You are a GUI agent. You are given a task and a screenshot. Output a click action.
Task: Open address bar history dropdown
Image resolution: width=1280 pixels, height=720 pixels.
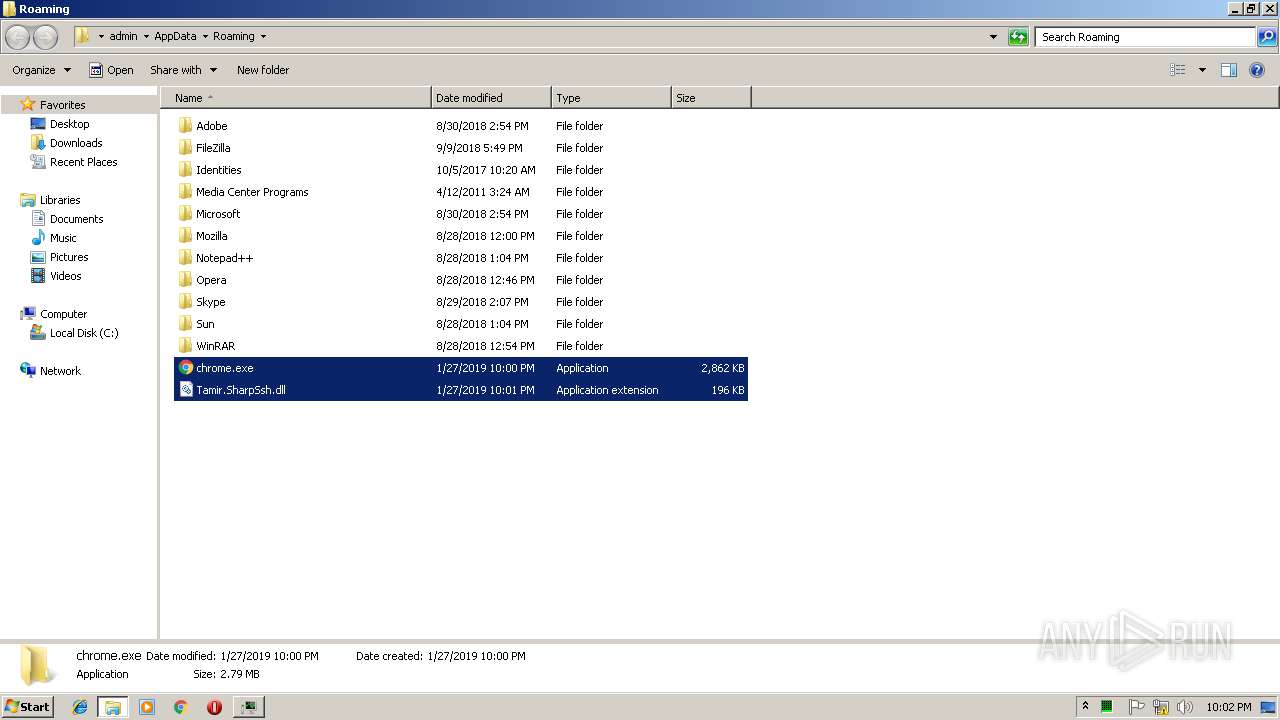tap(993, 37)
